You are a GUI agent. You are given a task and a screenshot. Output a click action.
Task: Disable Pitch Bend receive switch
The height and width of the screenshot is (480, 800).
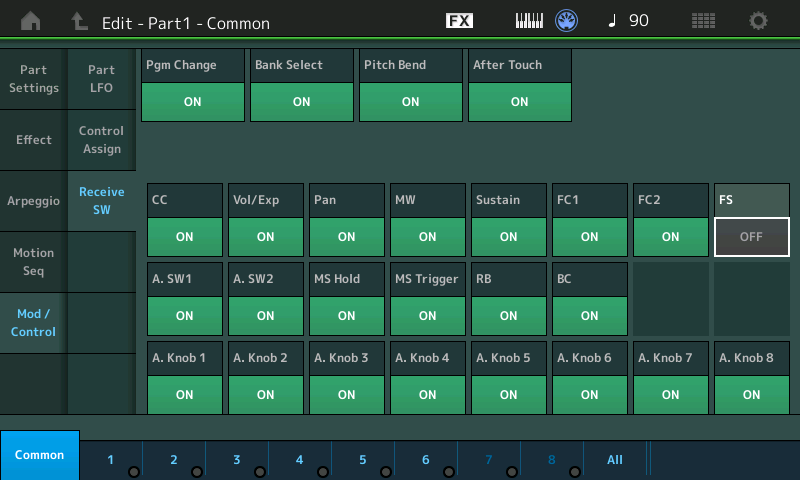coord(410,101)
